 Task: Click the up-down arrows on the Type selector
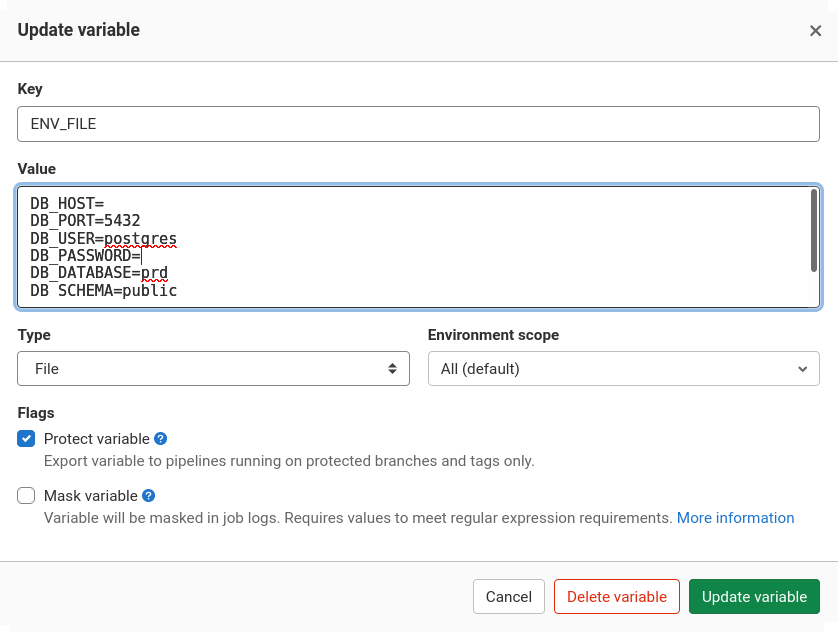pos(394,368)
